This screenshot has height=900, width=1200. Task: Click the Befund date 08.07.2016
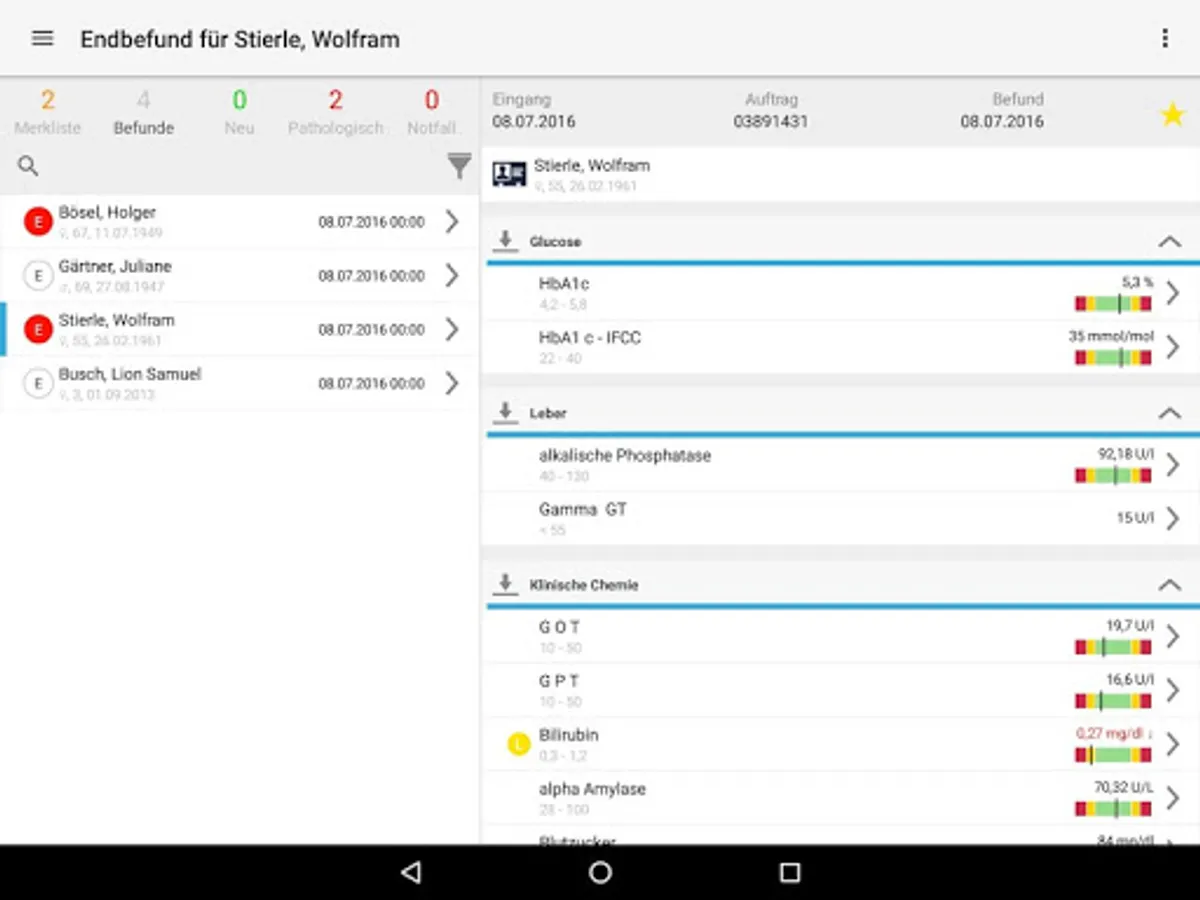[x=1002, y=122]
